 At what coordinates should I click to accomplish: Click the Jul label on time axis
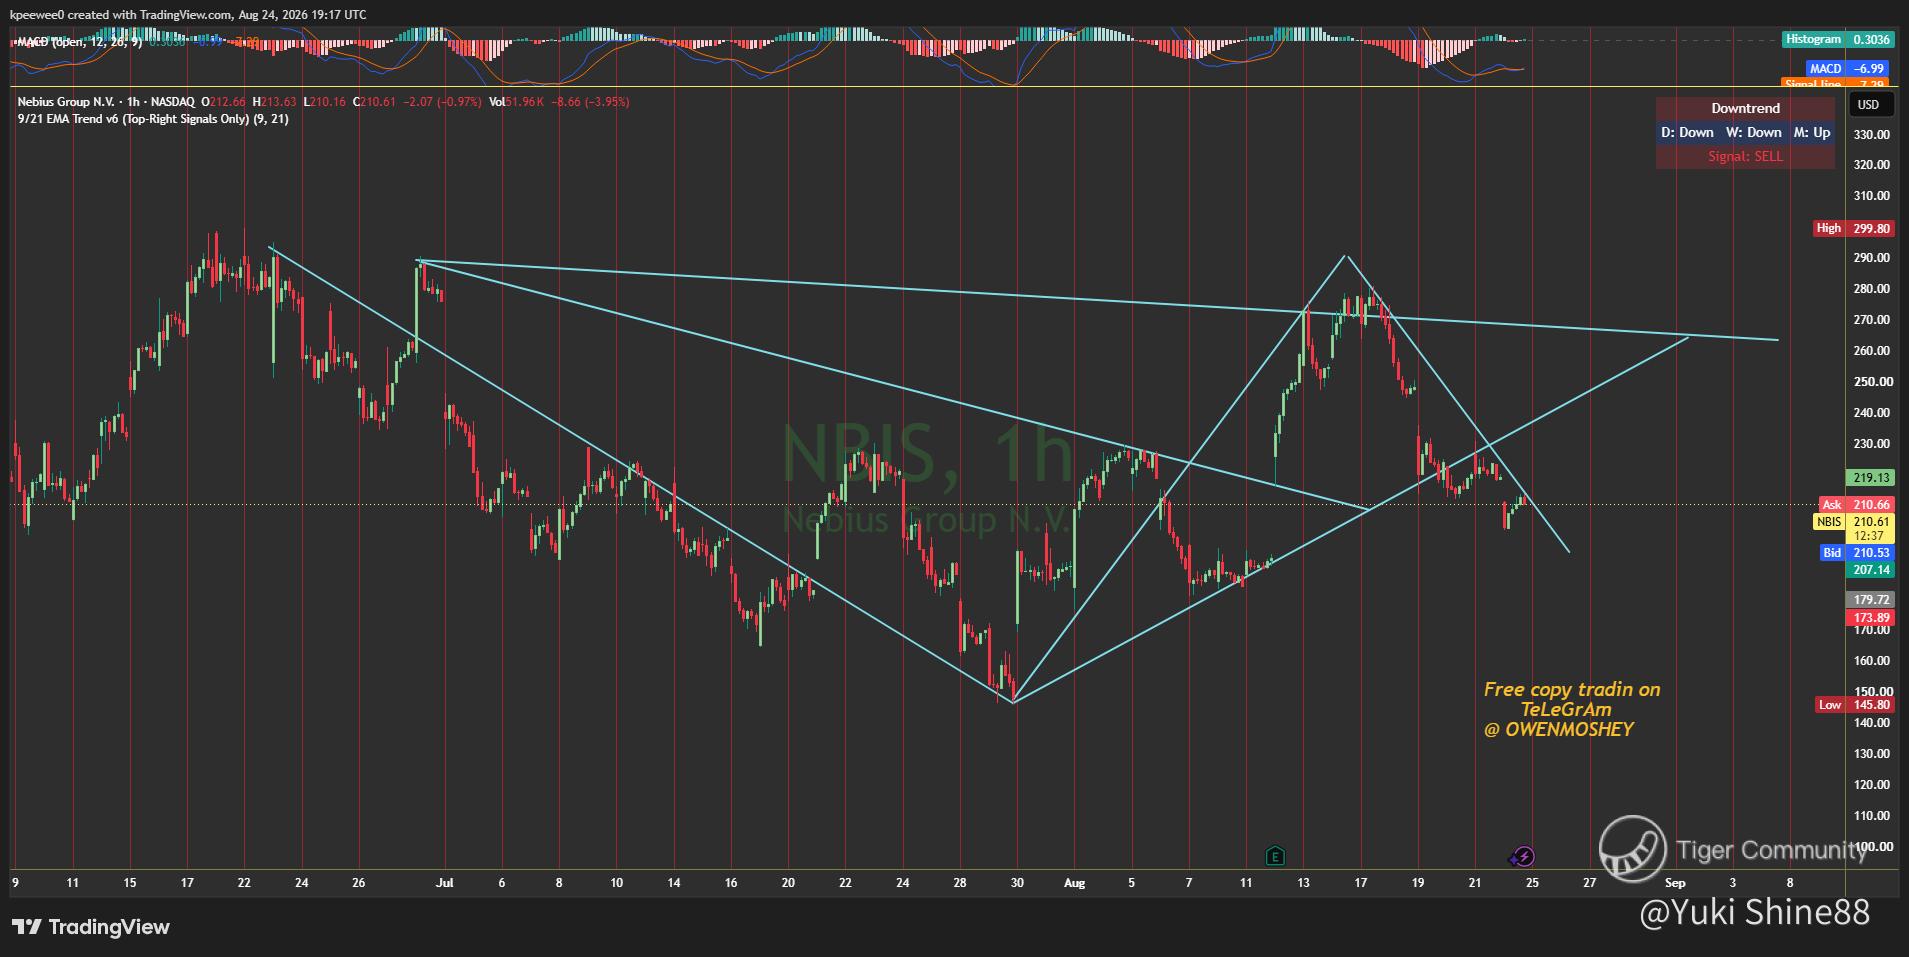click(x=445, y=883)
